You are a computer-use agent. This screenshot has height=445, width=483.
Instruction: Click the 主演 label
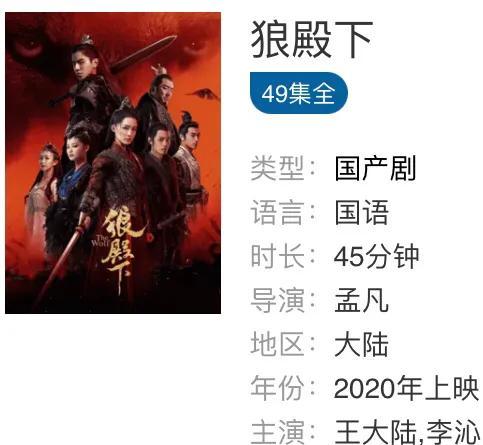point(277,432)
